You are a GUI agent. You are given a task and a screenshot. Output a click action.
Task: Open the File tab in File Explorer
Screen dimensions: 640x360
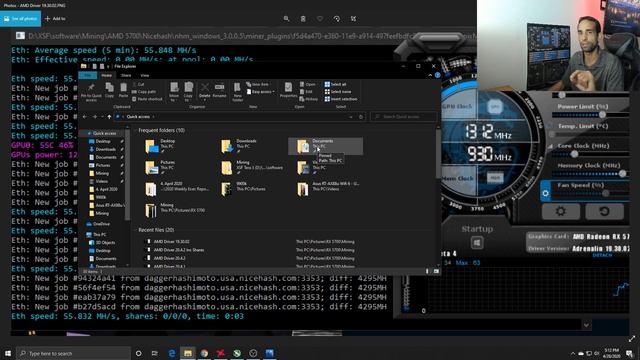88,75
